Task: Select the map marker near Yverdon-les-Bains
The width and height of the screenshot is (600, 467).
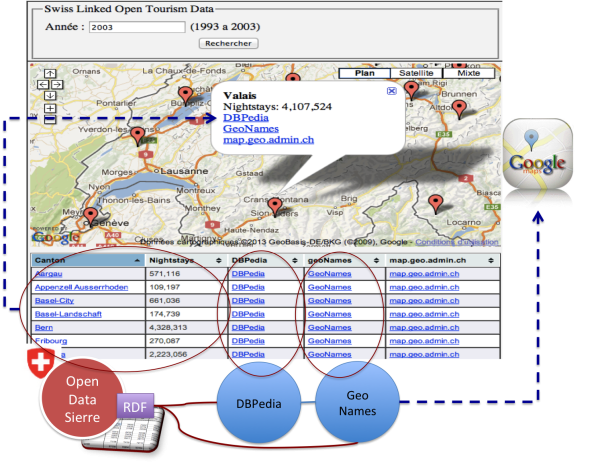Action: pyautogui.click(x=137, y=137)
